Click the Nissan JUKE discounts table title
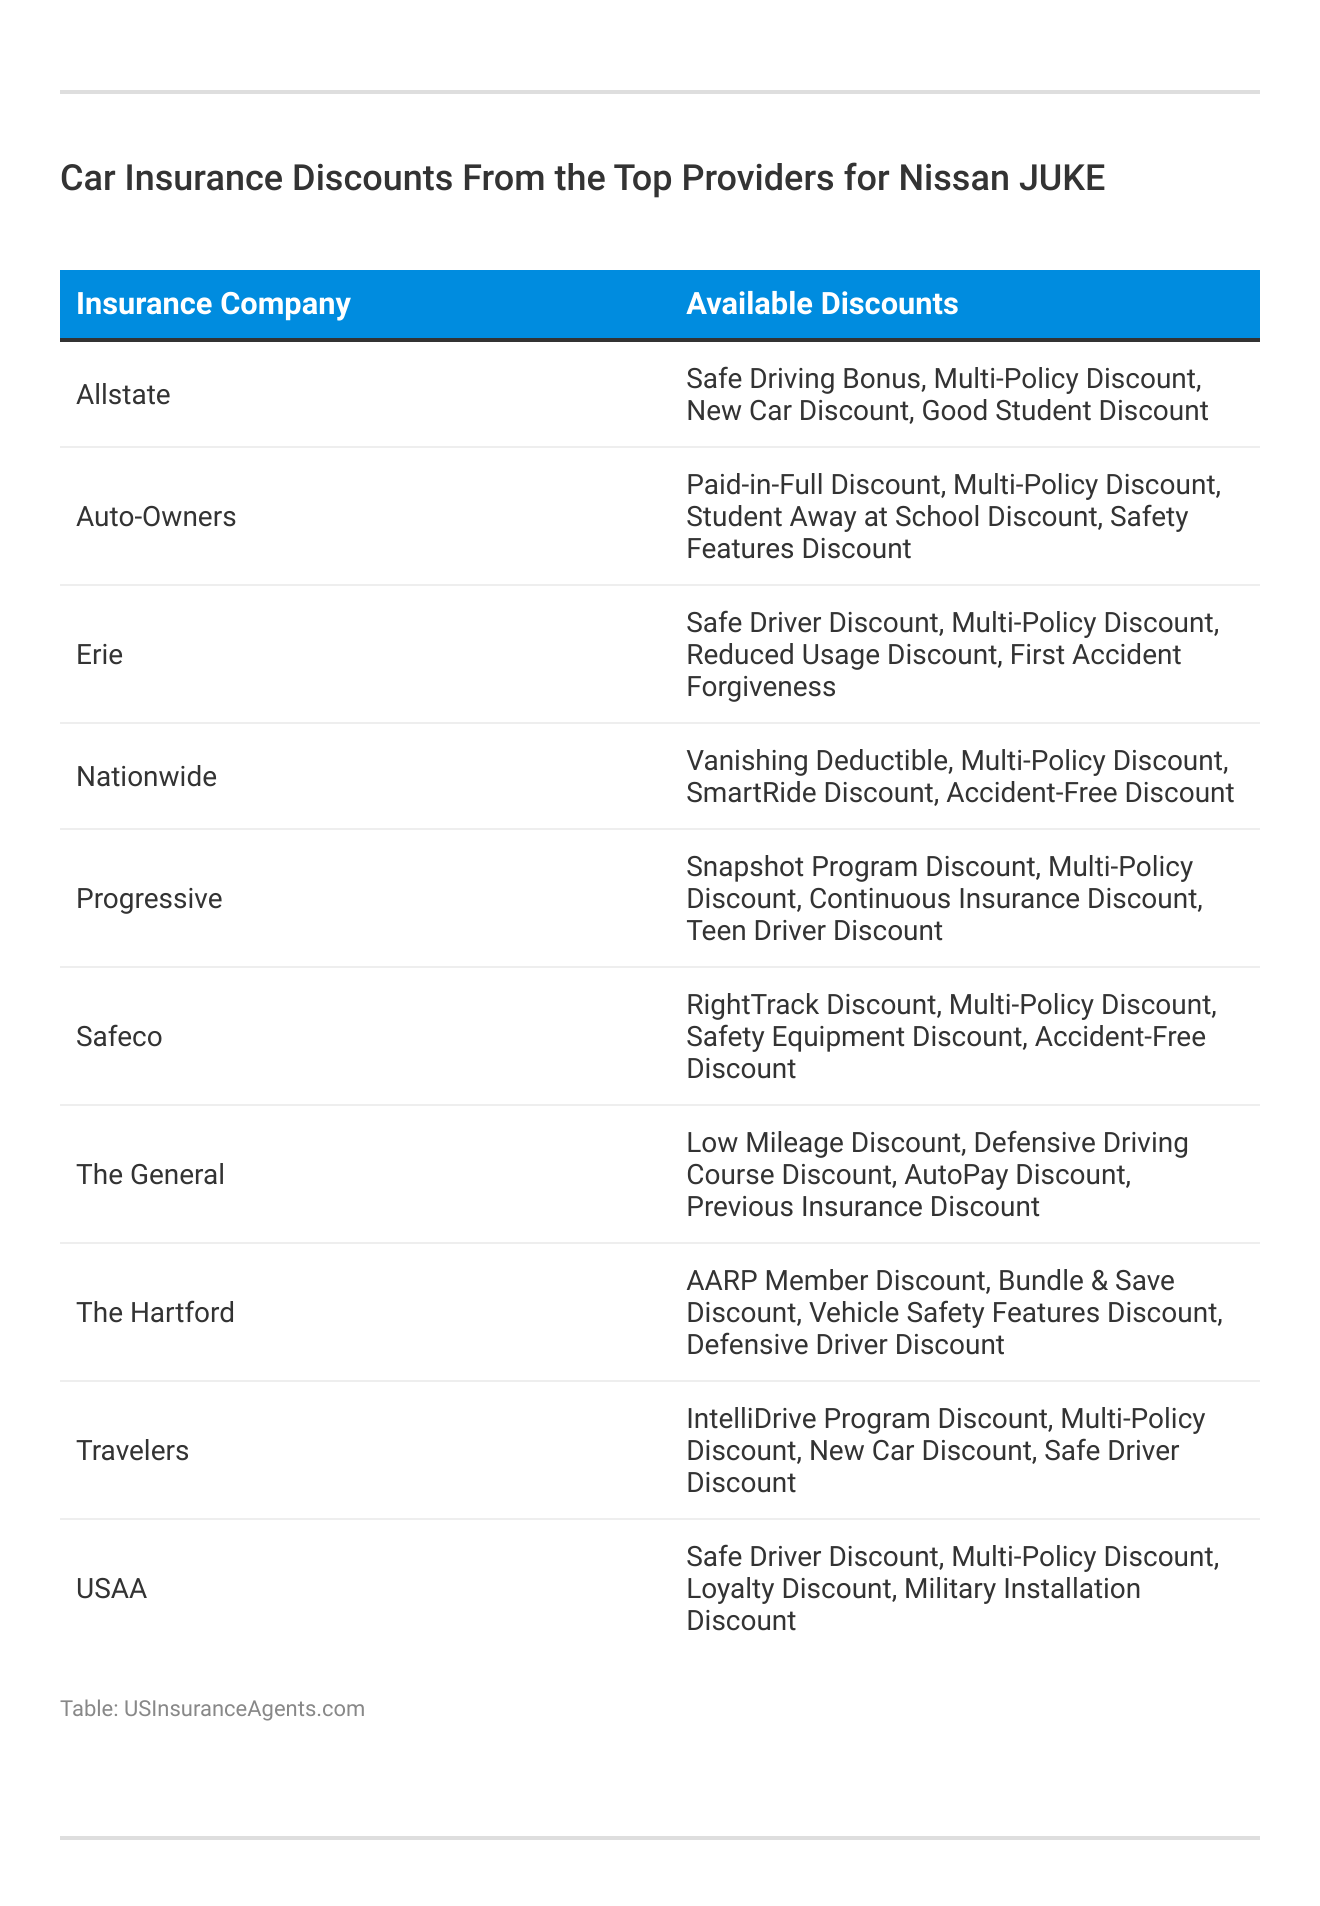The image size is (1320, 1906). pos(582,178)
